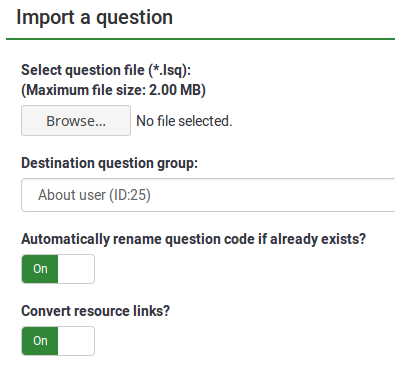Click the 'Select question file (*.lsq):' label
The image size is (395, 367).
click(106, 70)
